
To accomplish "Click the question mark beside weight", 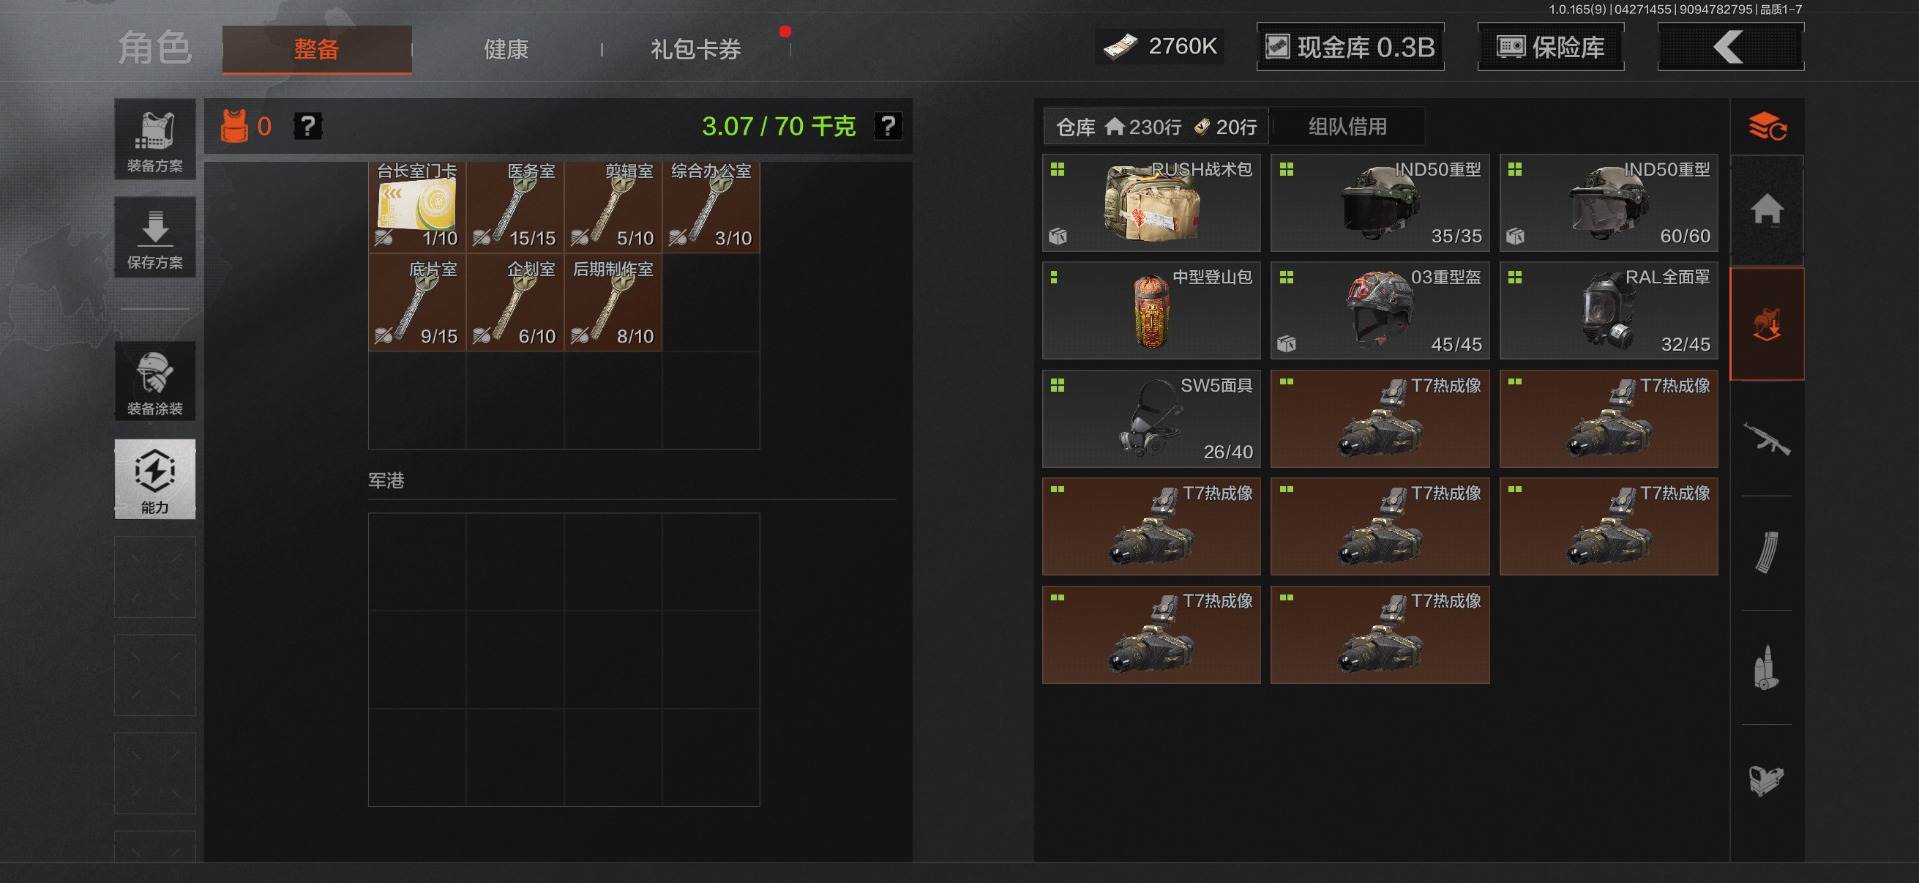I will point(888,126).
